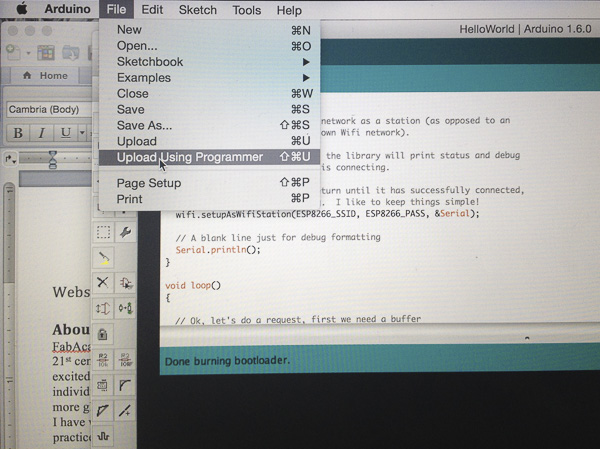This screenshot has height=449, width=600.
Task: Select the Group tool with dashed rectangle
Action: [103, 232]
